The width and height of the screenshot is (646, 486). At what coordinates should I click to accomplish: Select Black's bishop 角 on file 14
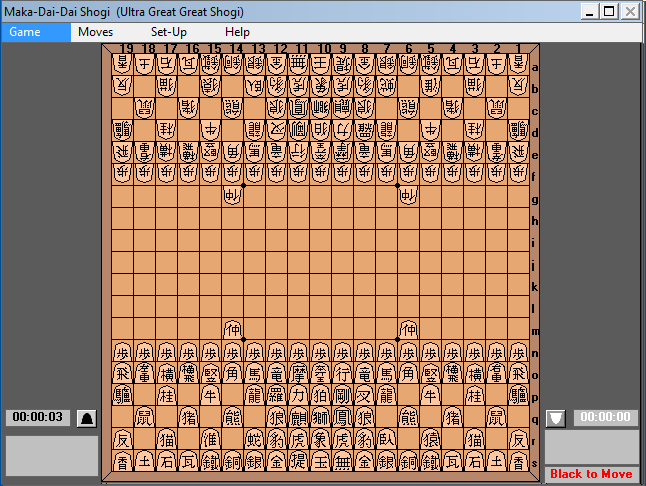click(x=233, y=373)
